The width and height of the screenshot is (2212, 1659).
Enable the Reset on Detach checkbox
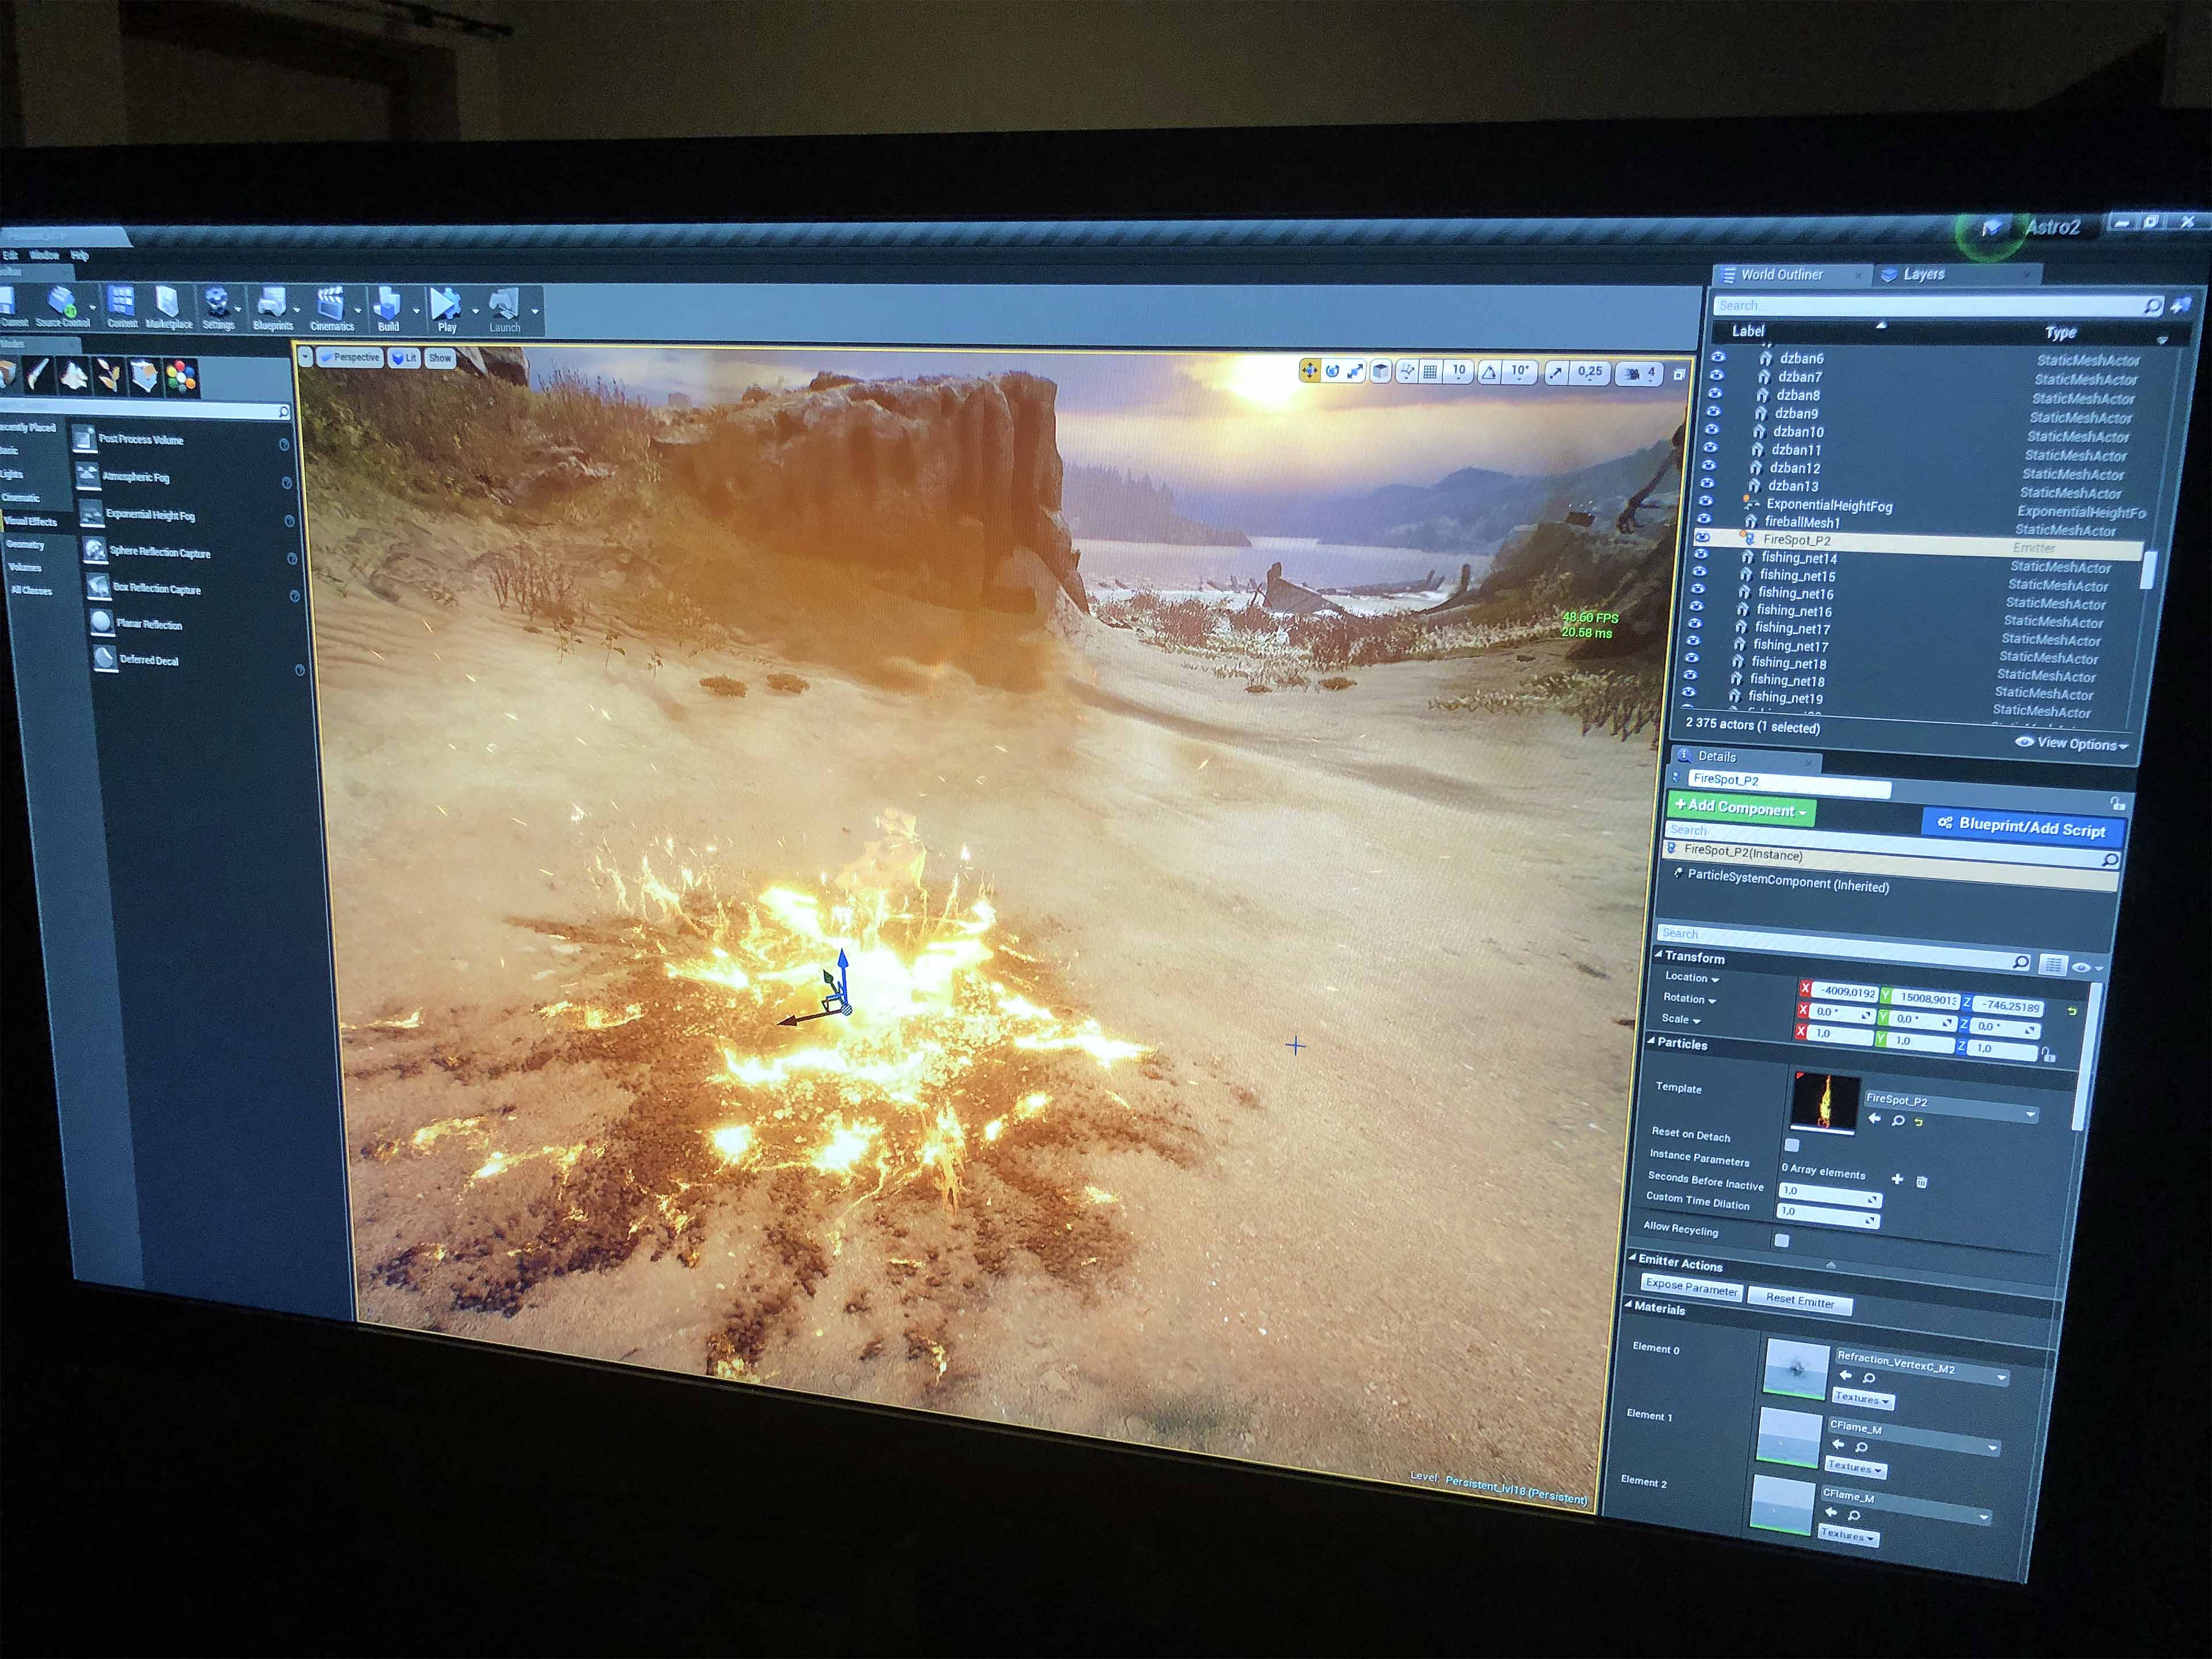point(1792,1145)
